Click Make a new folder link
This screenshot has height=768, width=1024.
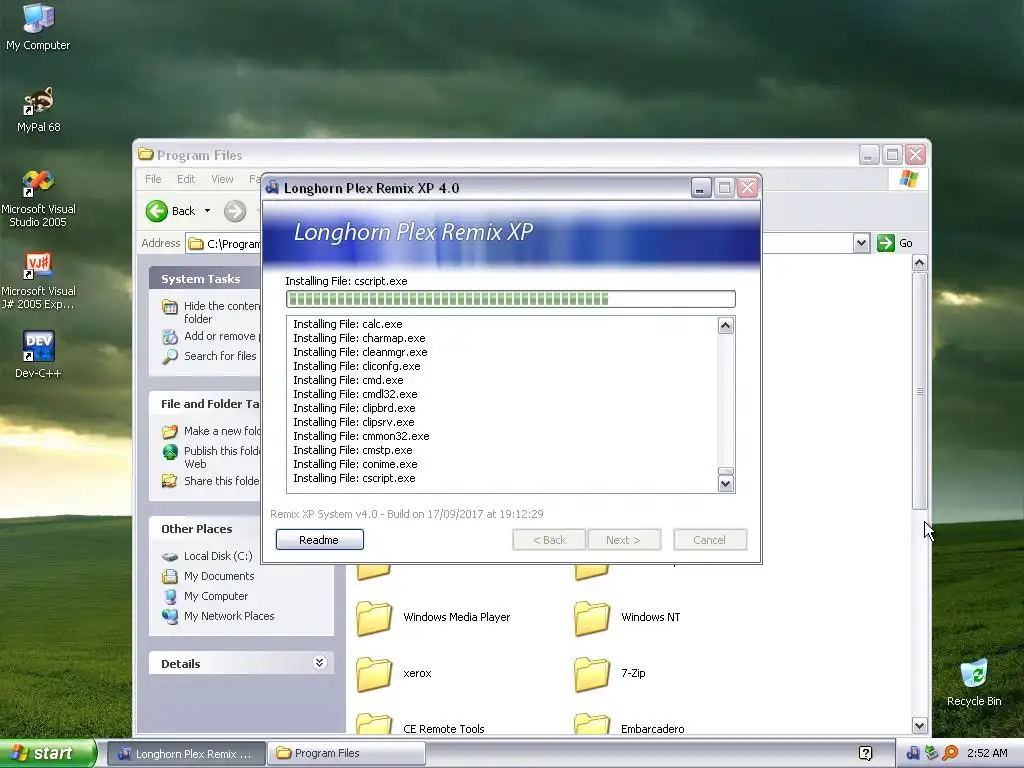(x=222, y=431)
